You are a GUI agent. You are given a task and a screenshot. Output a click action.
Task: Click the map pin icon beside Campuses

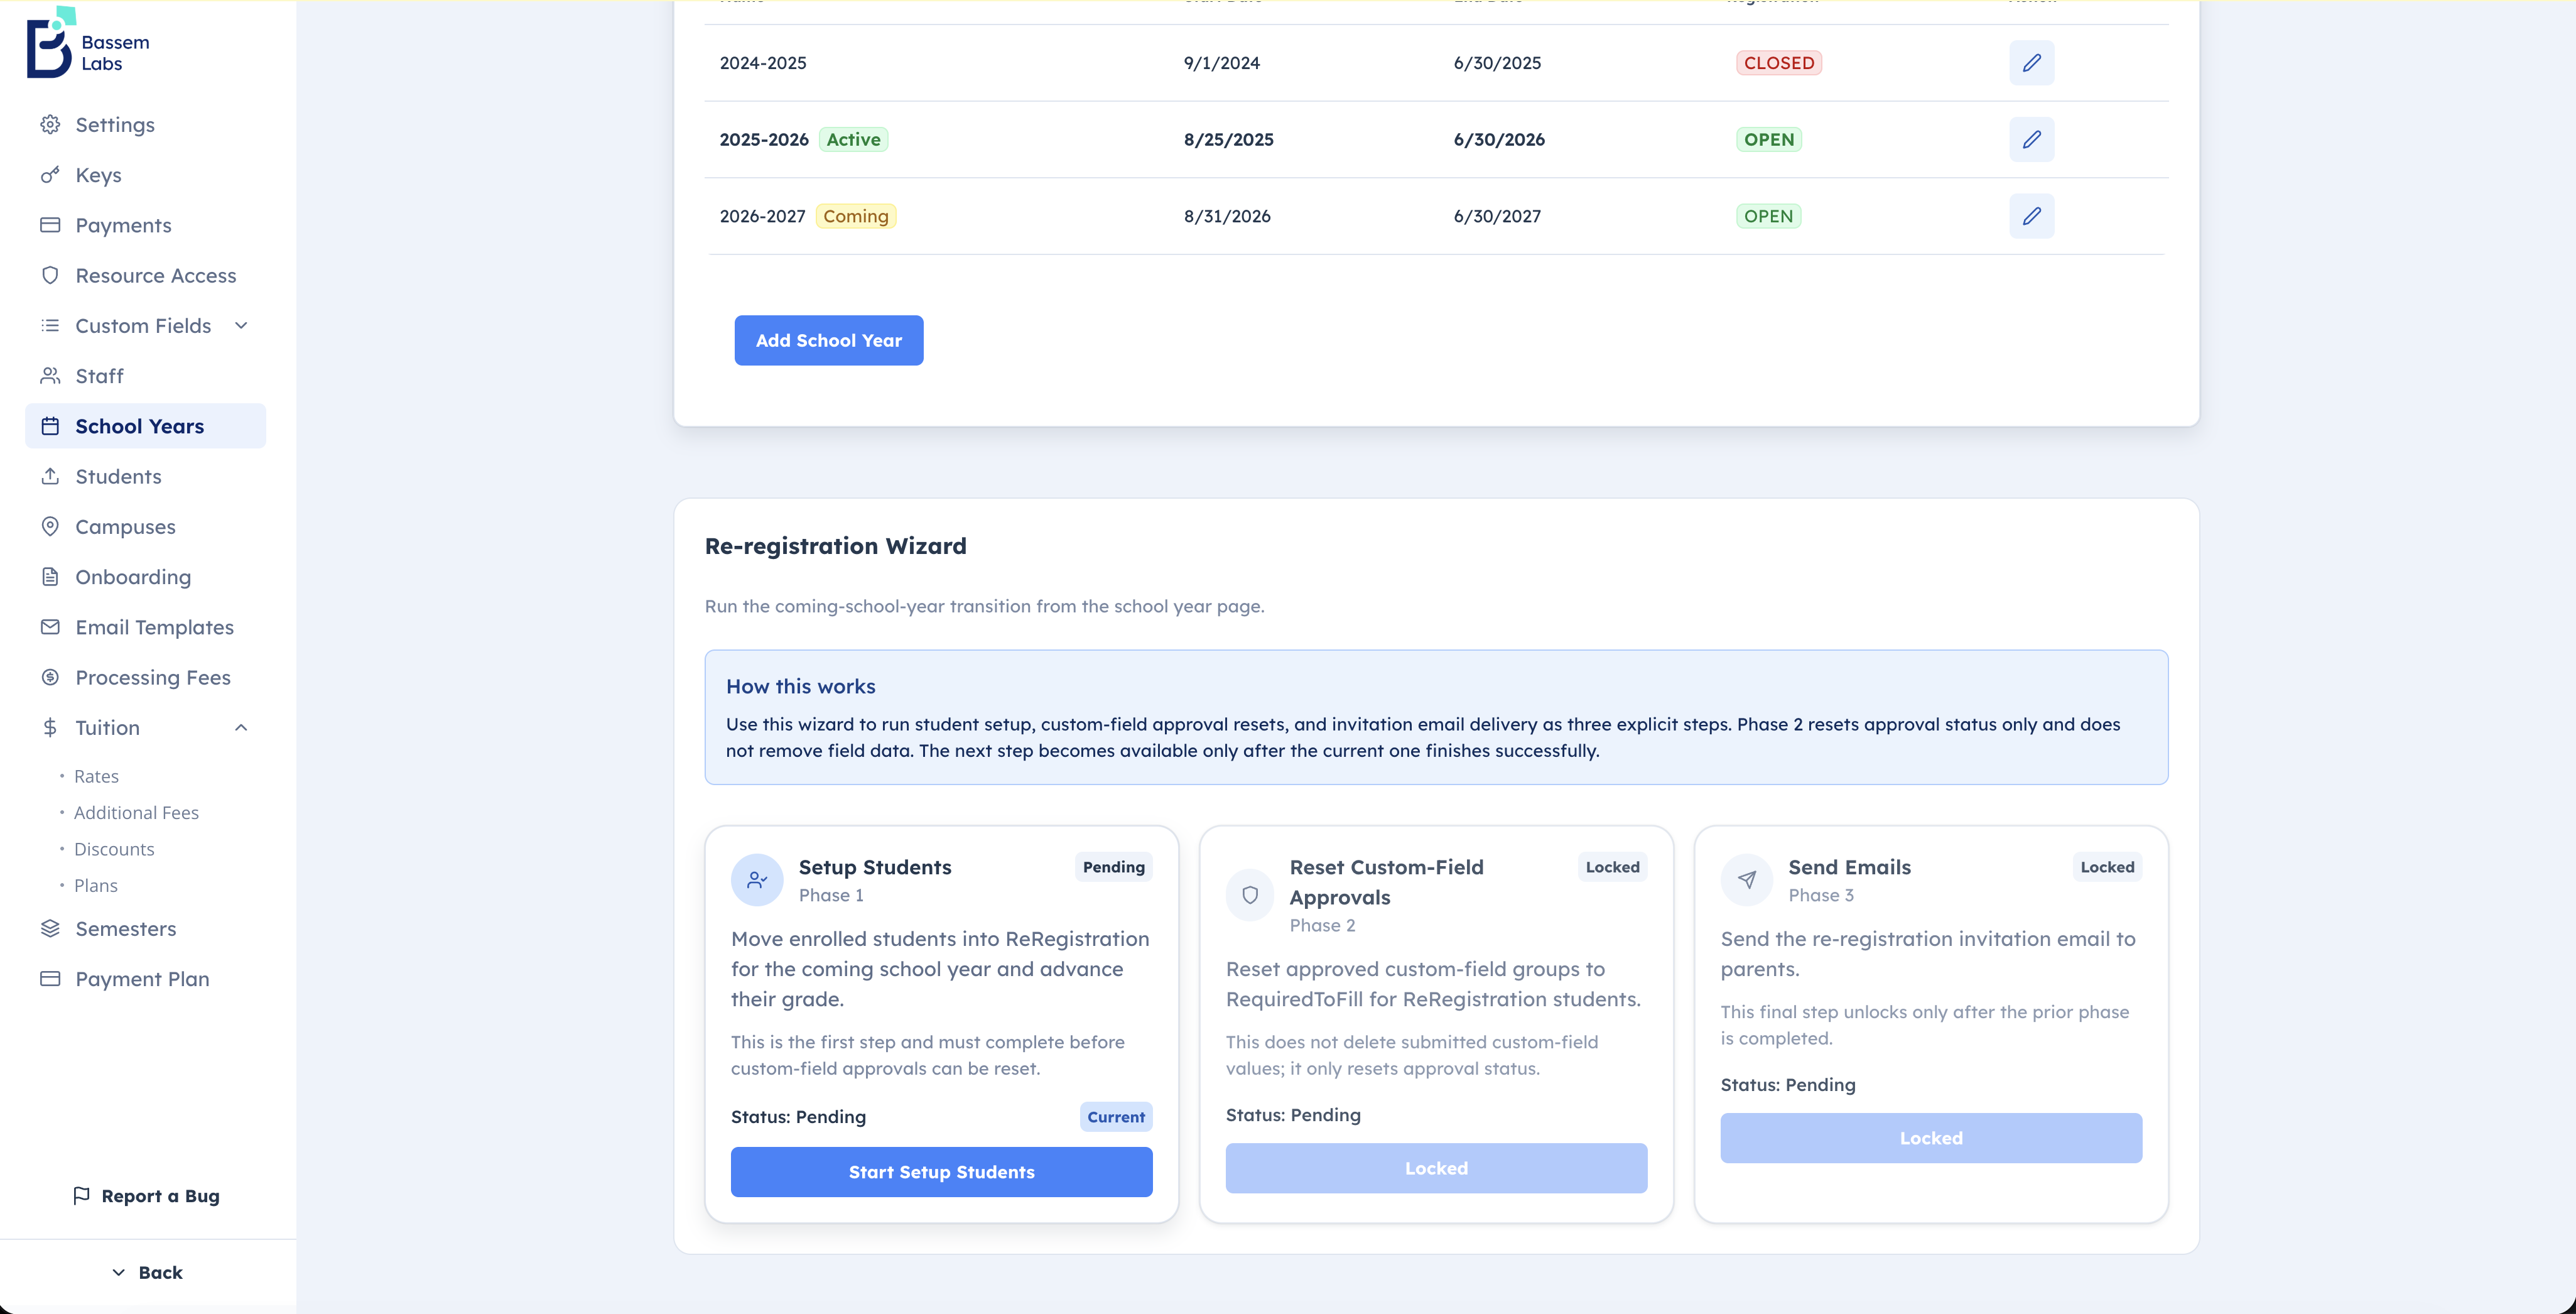click(x=50, y=526)
